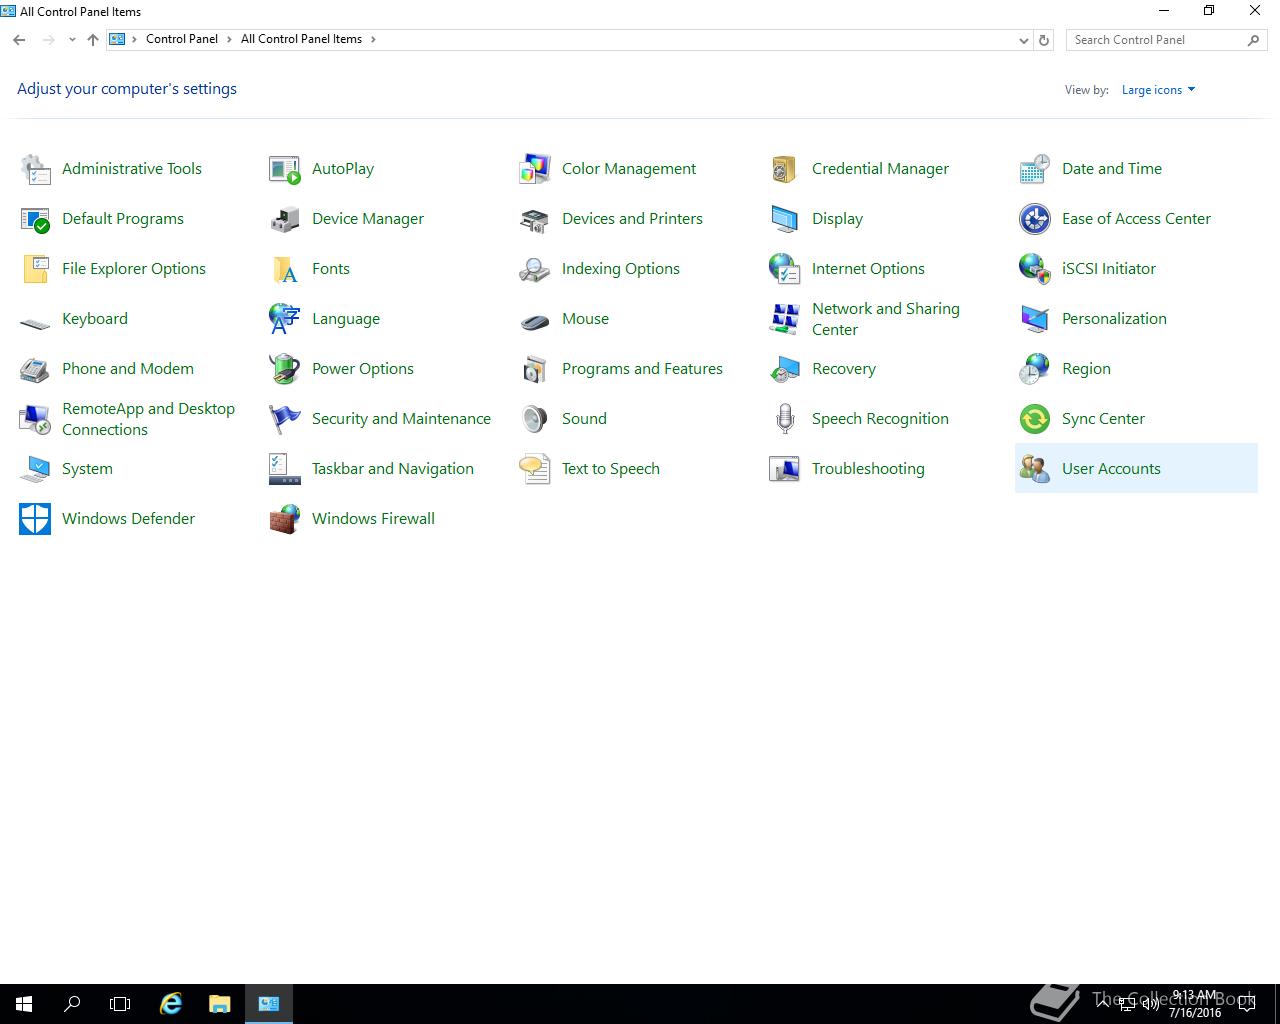
Task: Open the Windows Start menu
Action: pos(24,1004)
